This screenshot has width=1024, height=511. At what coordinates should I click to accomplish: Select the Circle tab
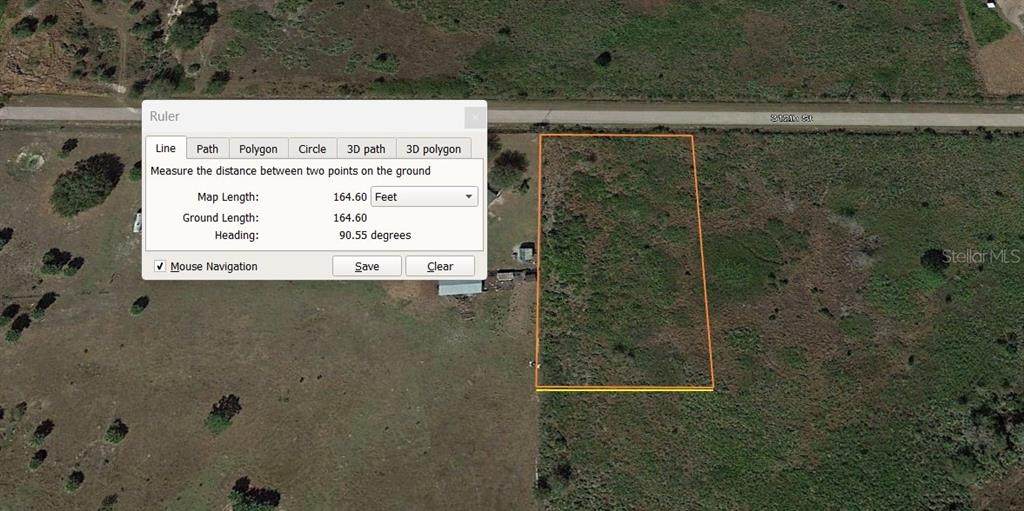pos(312,149)
